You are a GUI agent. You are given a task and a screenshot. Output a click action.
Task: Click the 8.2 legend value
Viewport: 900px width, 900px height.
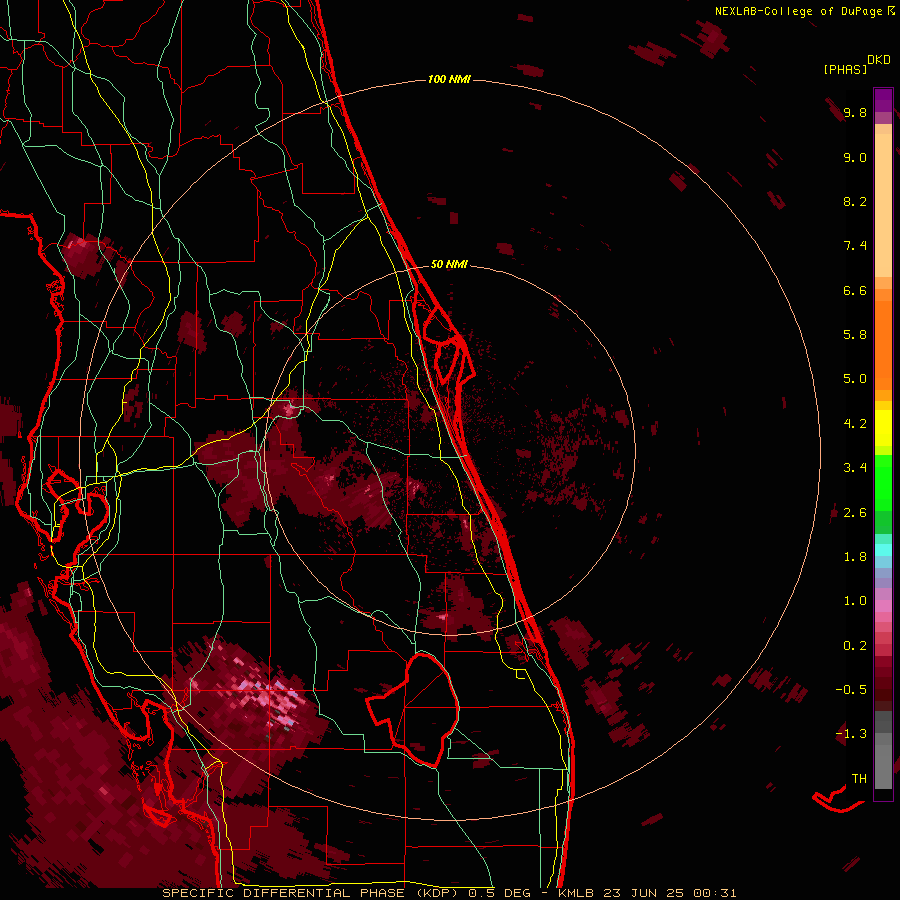click(x=855, y=201)
